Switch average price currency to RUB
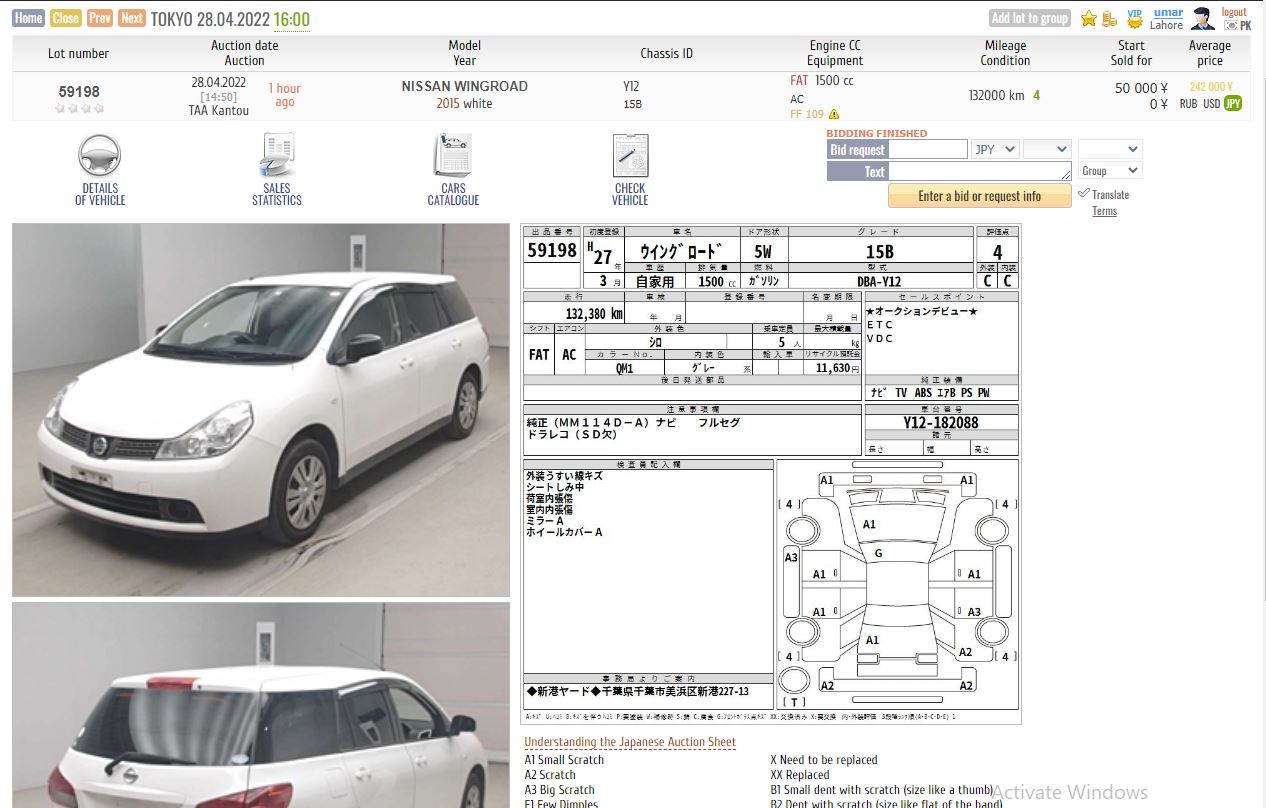 coord(1188,104)
